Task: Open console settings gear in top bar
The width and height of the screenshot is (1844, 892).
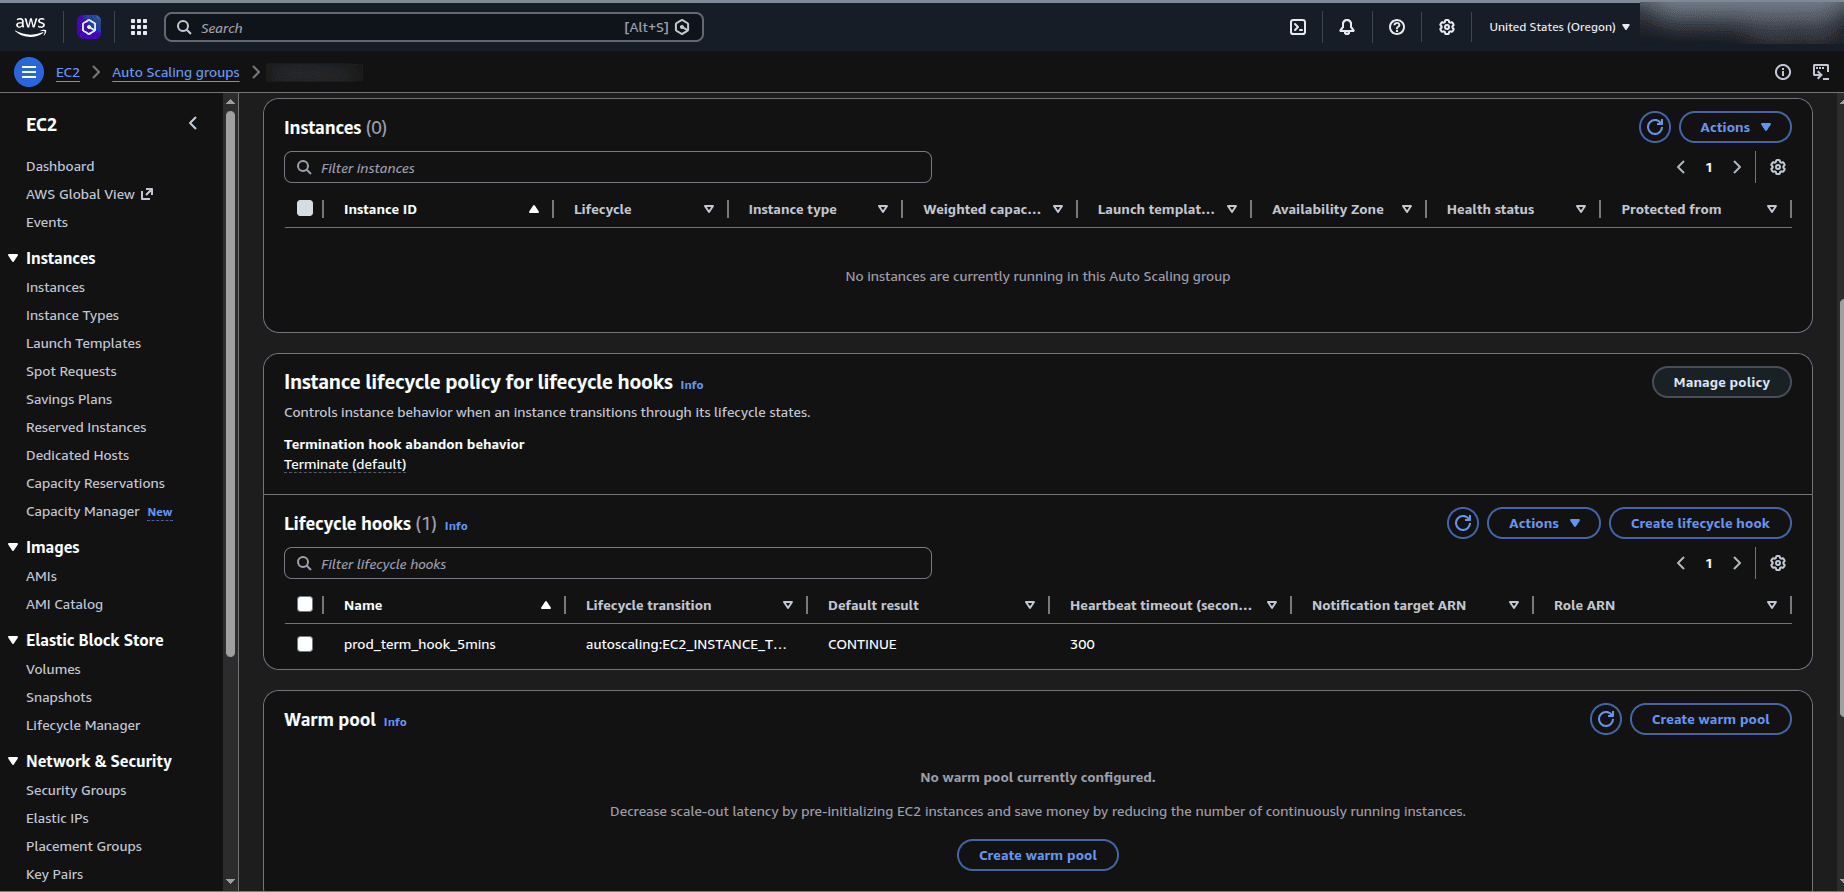Action: [x=1447, y=27]
